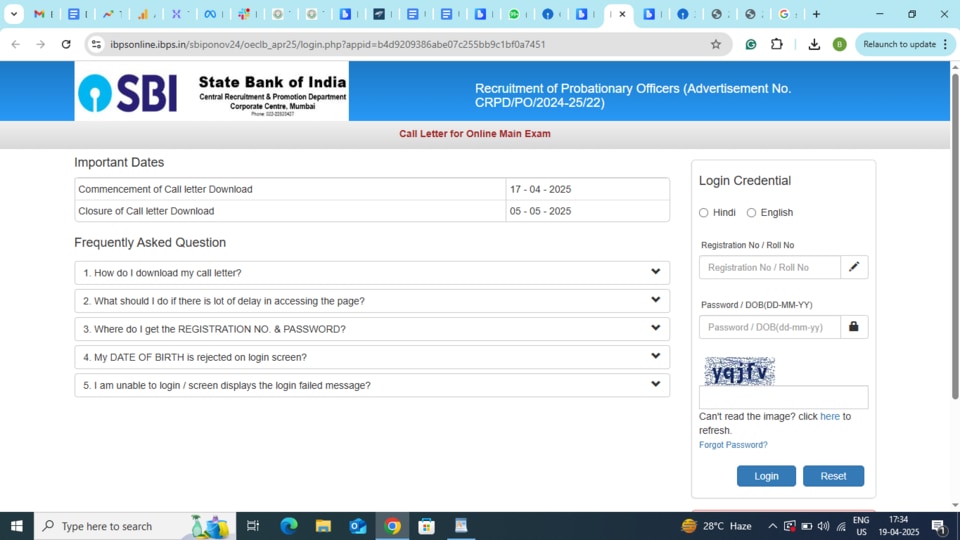Go forward using the browser forward arrow
Screen dimensions: 960x540
[40, 44]
